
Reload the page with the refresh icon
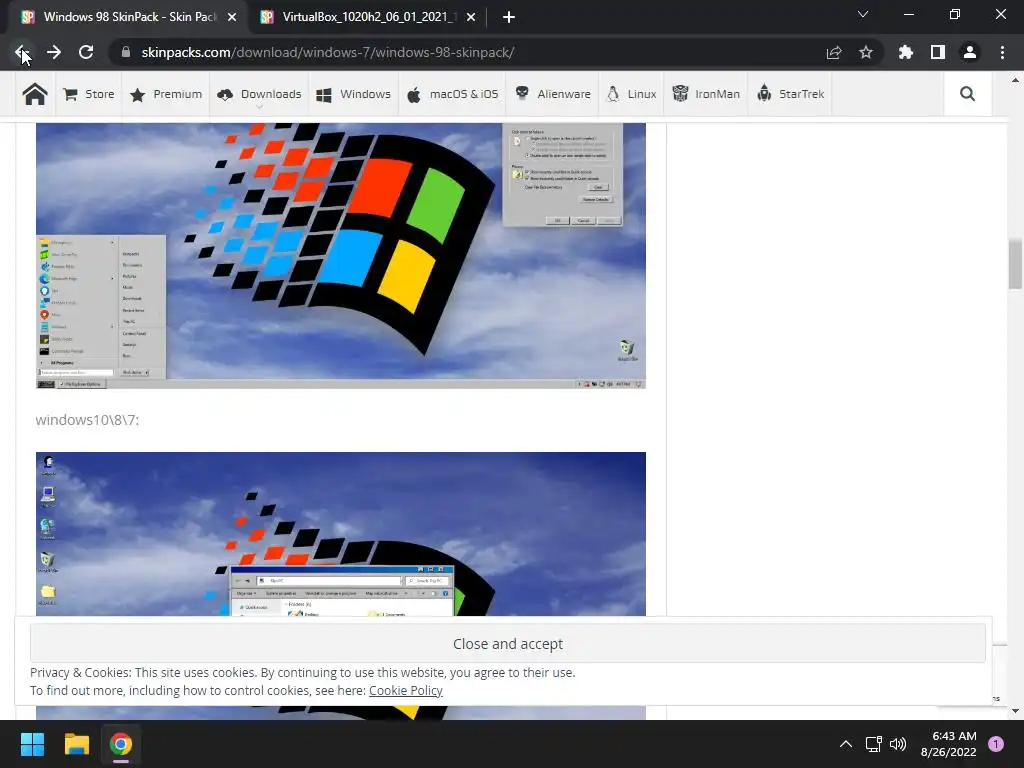86,52
